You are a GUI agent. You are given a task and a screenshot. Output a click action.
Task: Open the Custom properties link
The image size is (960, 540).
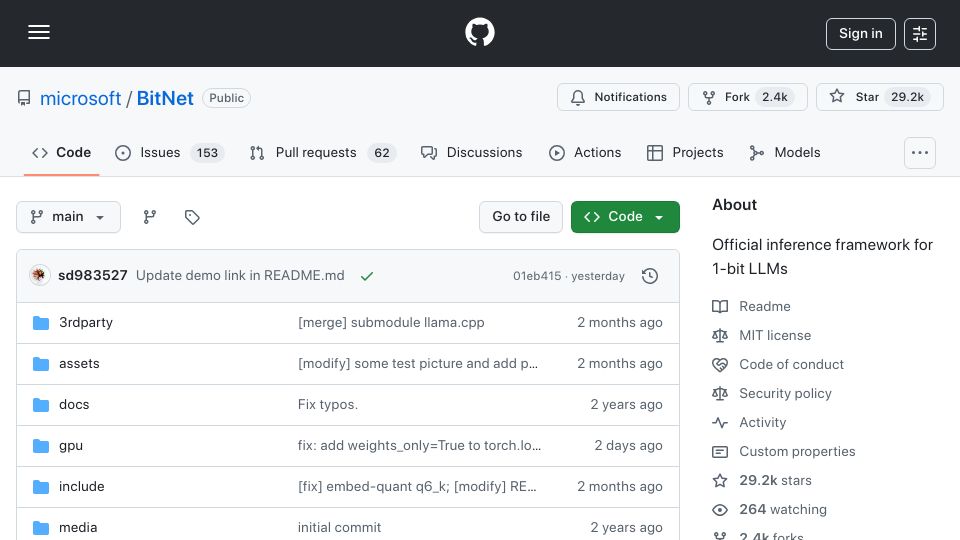click(797, 452)
